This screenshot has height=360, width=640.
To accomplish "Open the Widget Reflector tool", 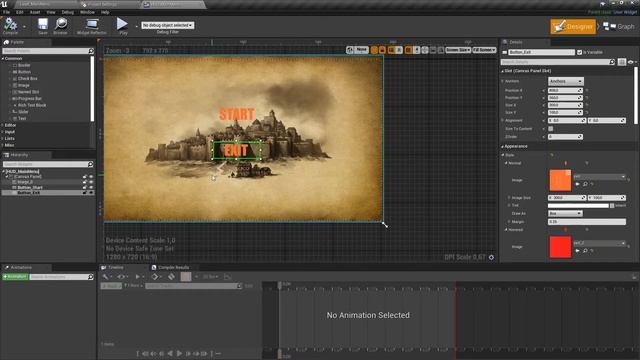I will click(91, 25).
